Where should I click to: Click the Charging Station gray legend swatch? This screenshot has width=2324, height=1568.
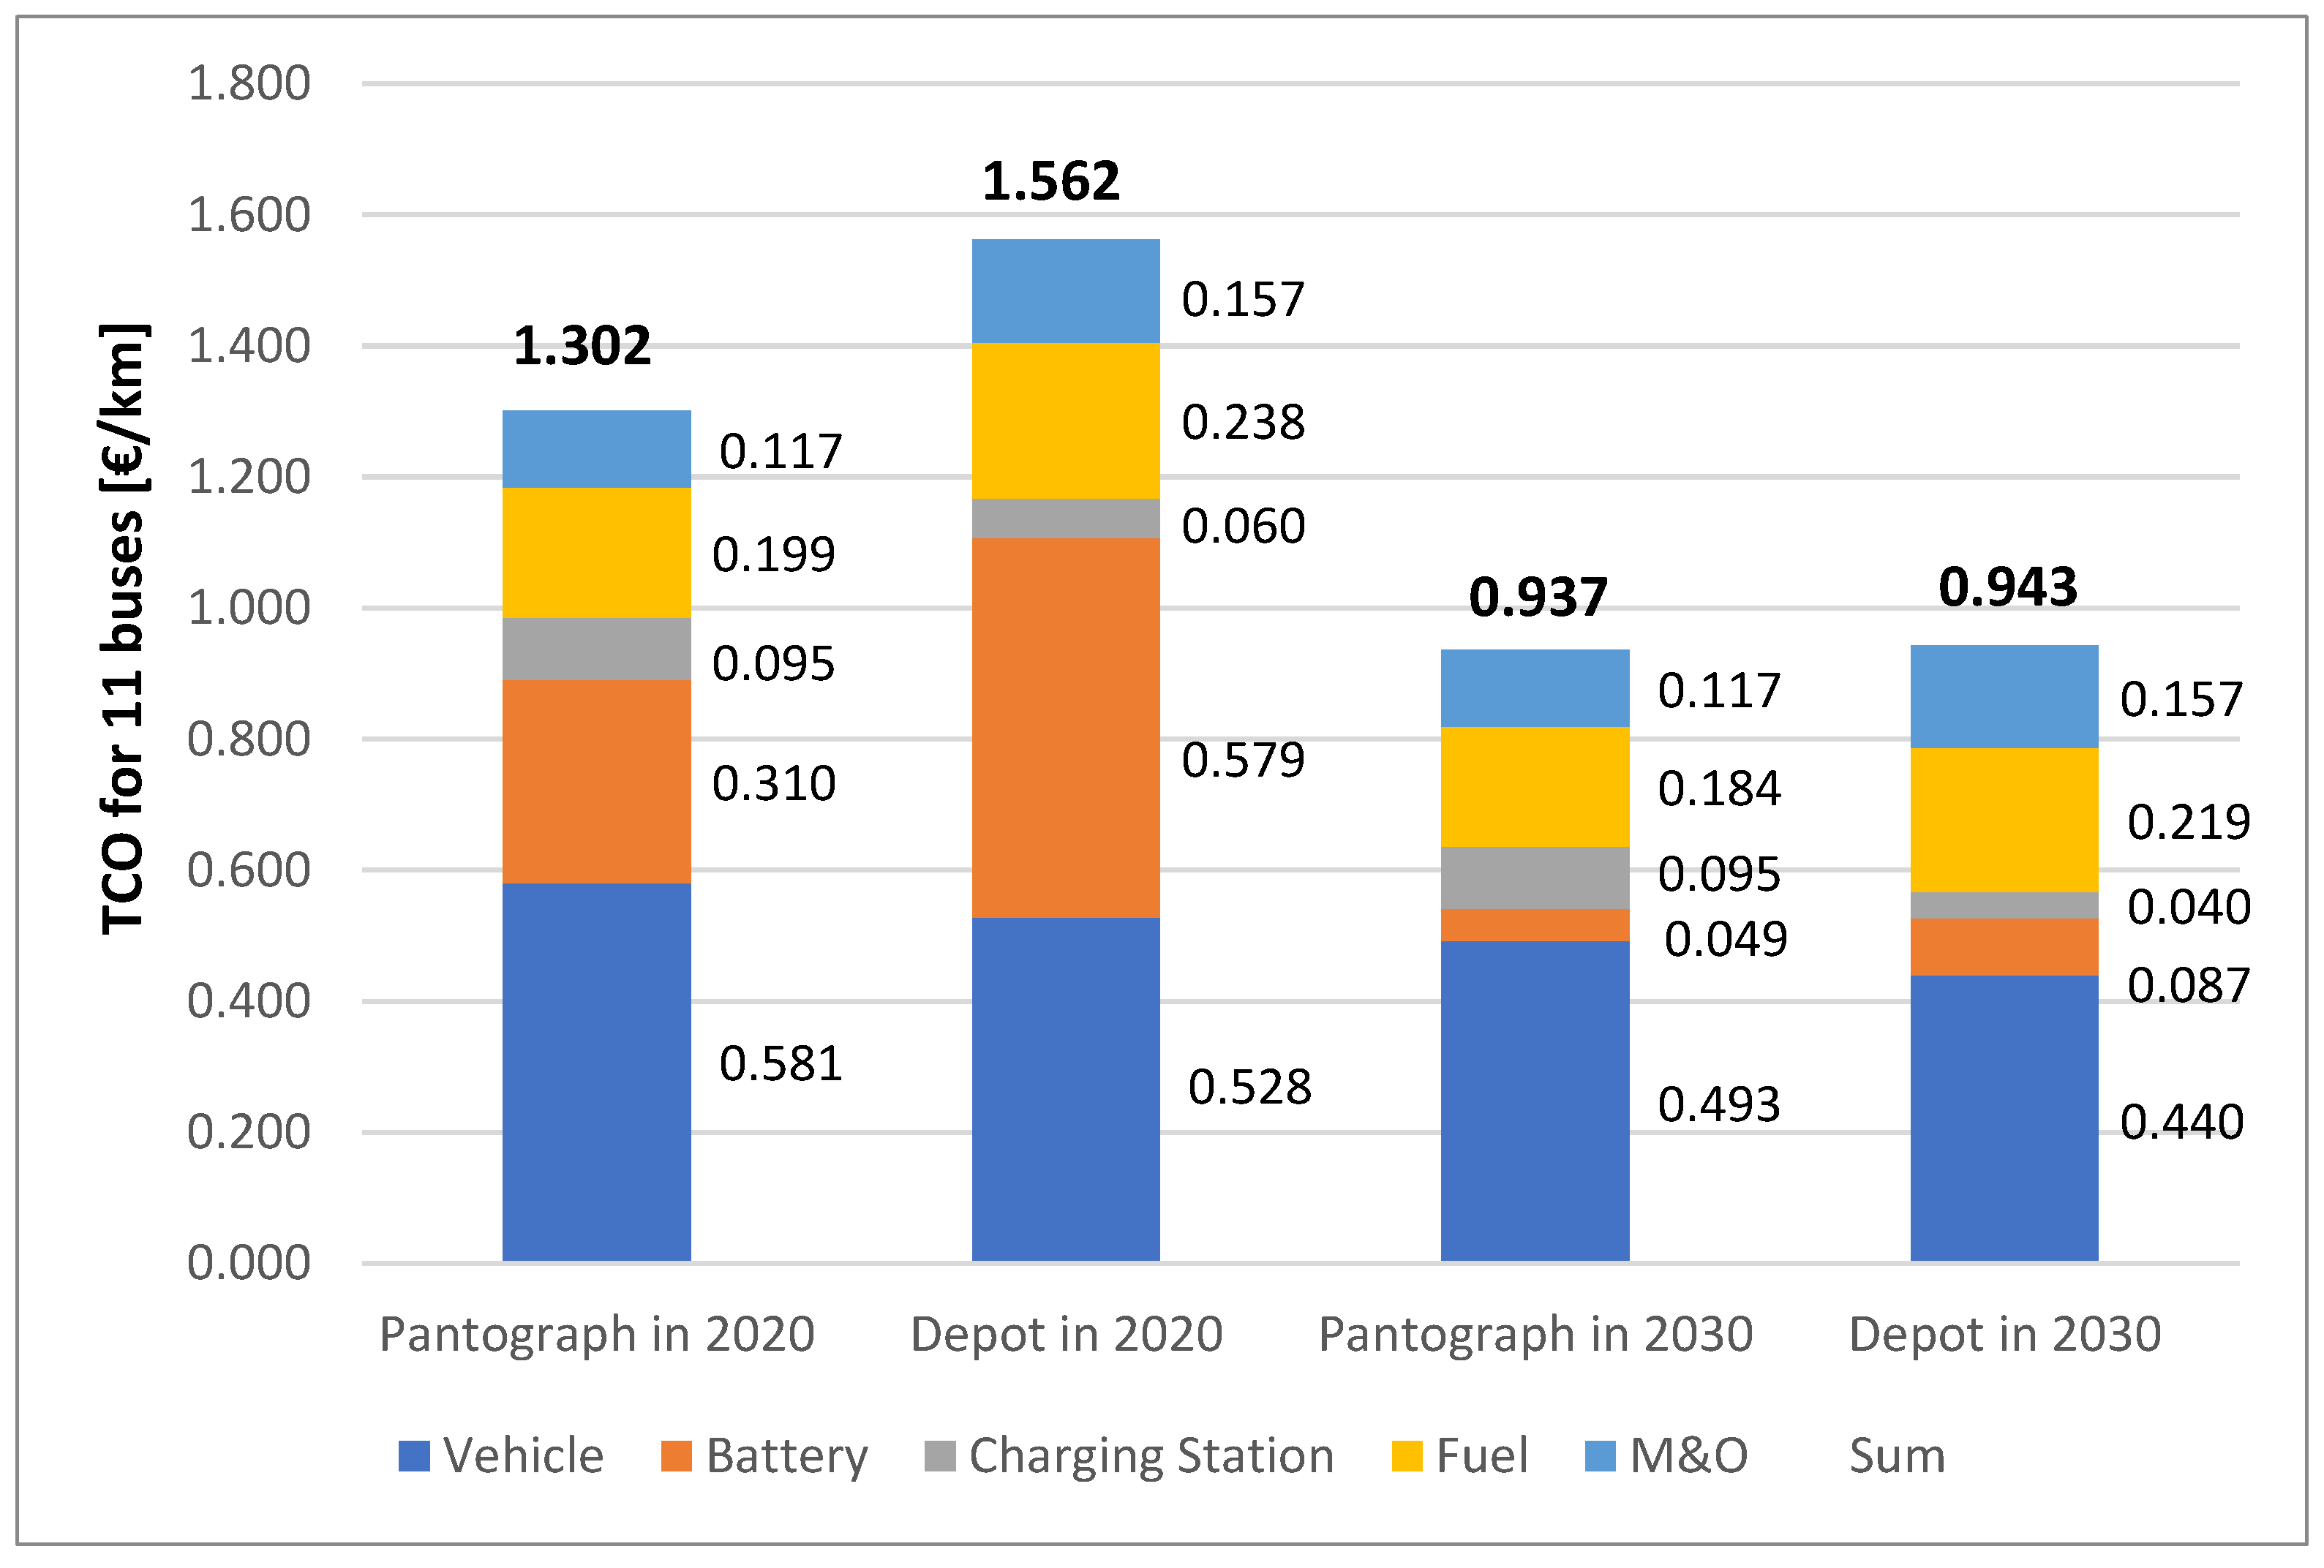point(940,1456)
